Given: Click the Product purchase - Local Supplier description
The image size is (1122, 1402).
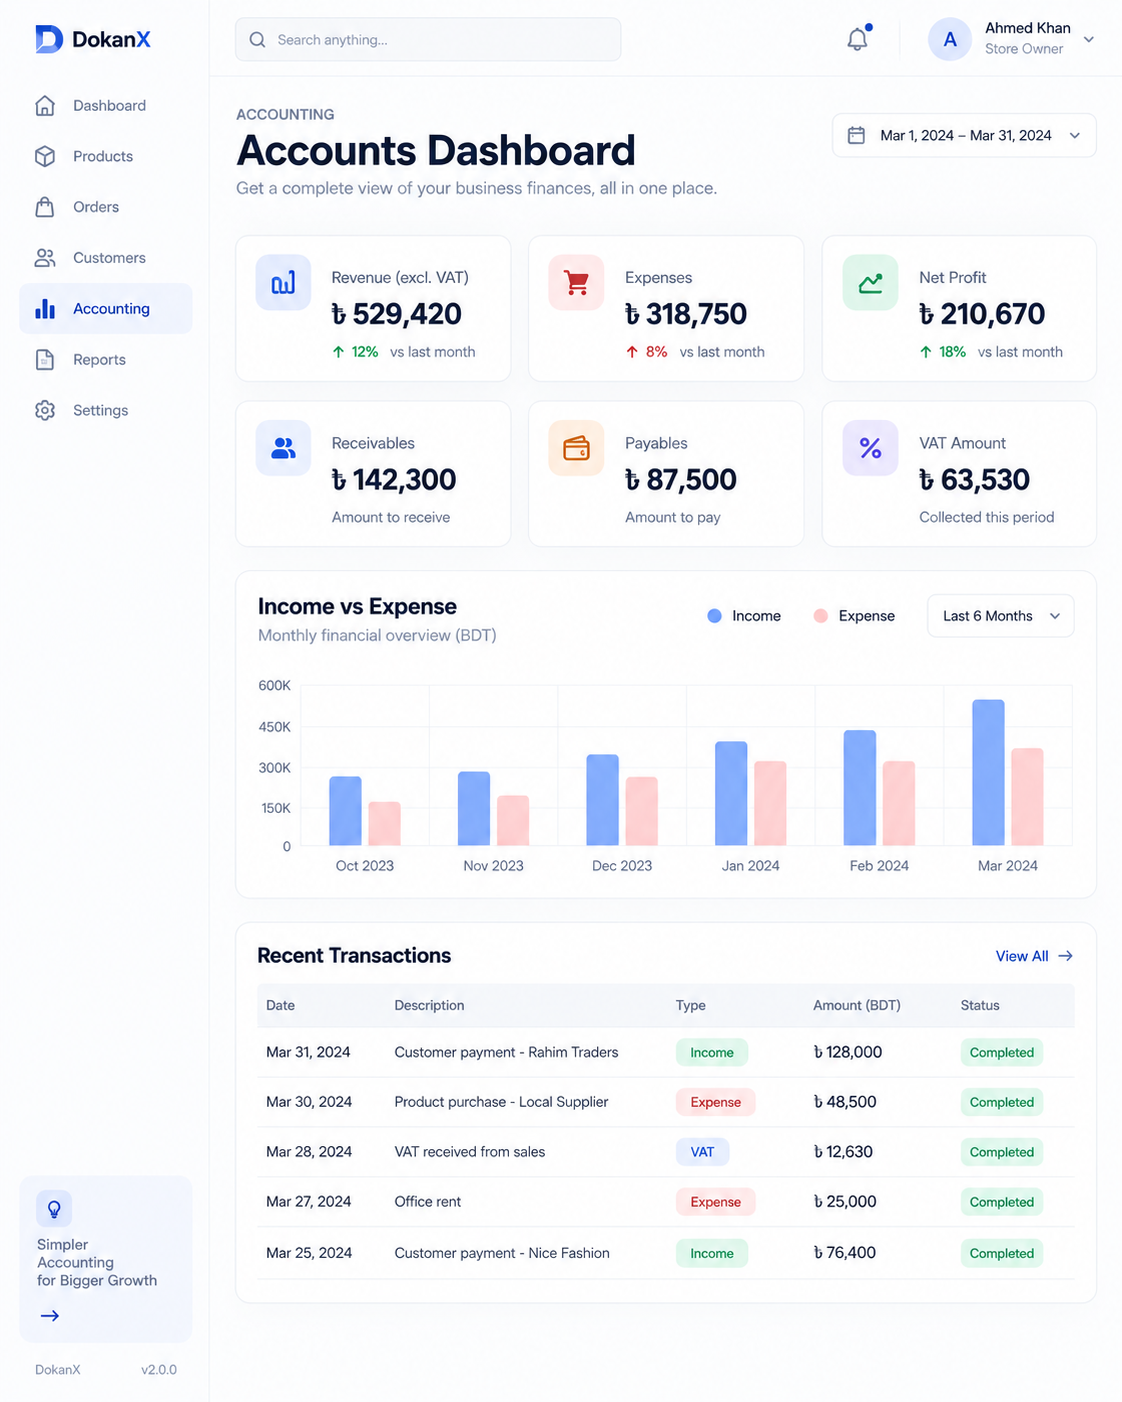Looking at the screenshot, I should [x=501, y=1102].
